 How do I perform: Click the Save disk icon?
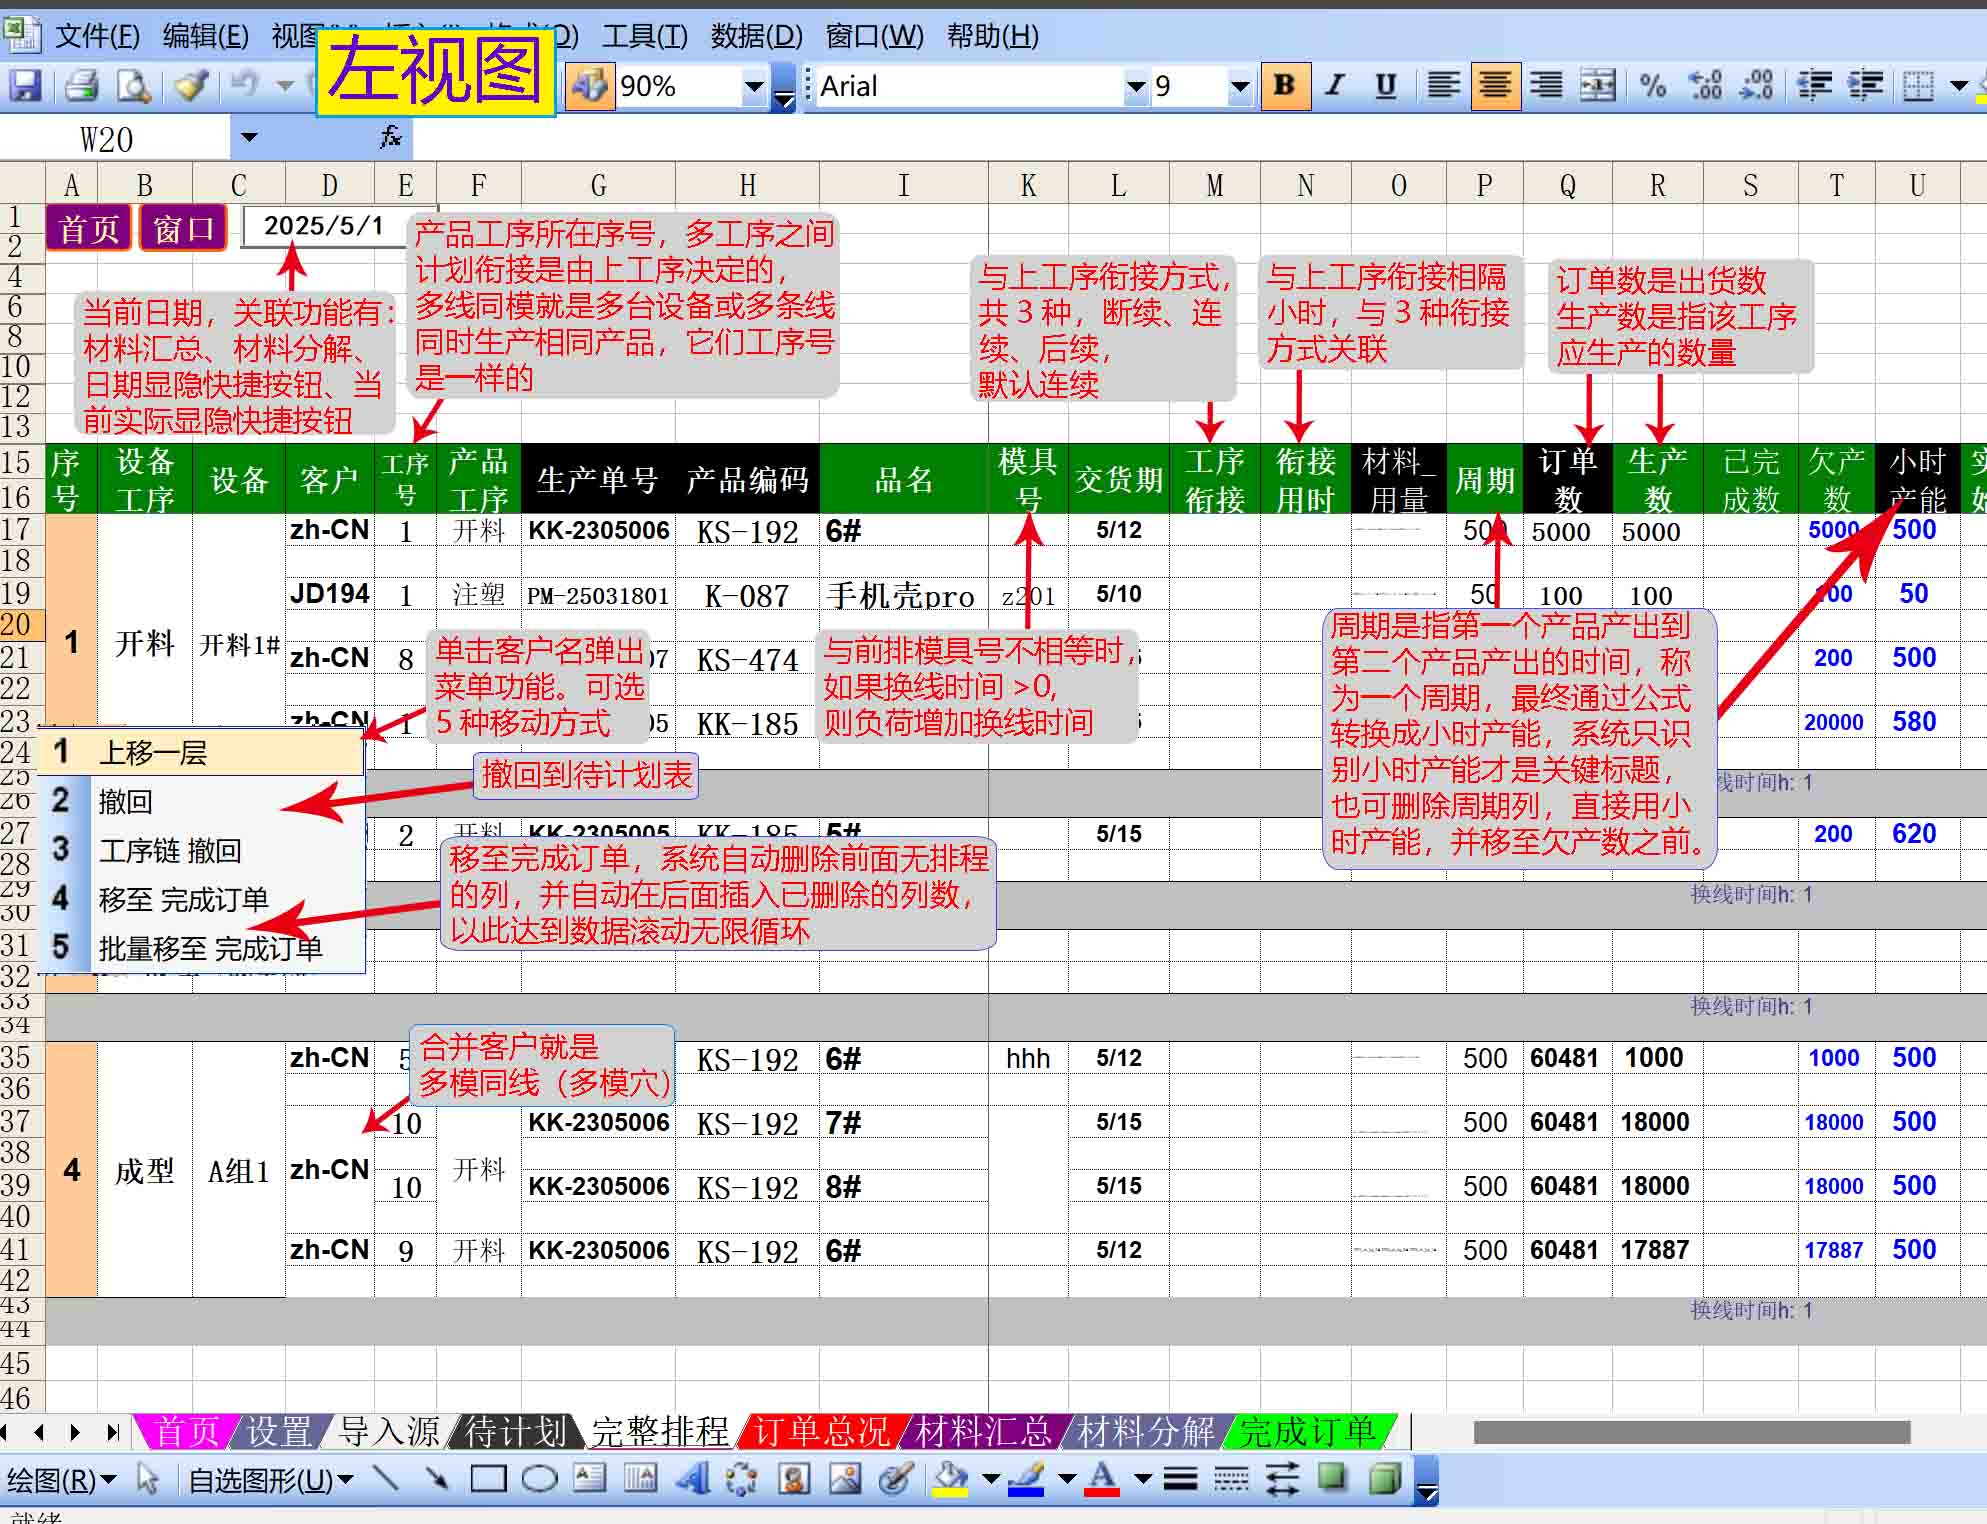[25, 86]
